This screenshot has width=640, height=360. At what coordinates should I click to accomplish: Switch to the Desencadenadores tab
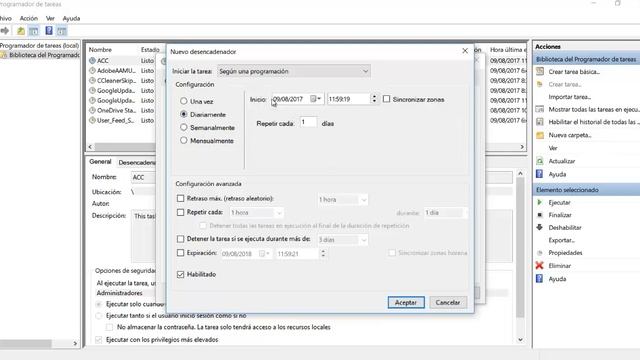pyautogui.click(x=137, y=162)
